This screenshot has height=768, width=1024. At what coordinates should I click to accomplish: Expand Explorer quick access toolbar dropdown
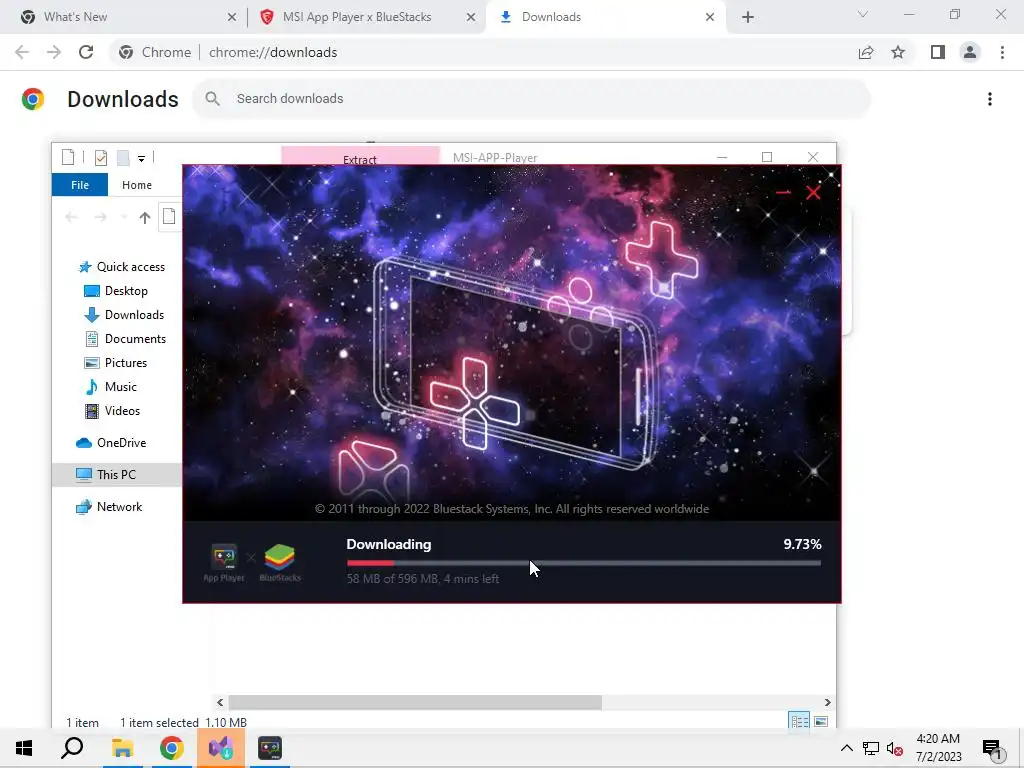point(141,158)
